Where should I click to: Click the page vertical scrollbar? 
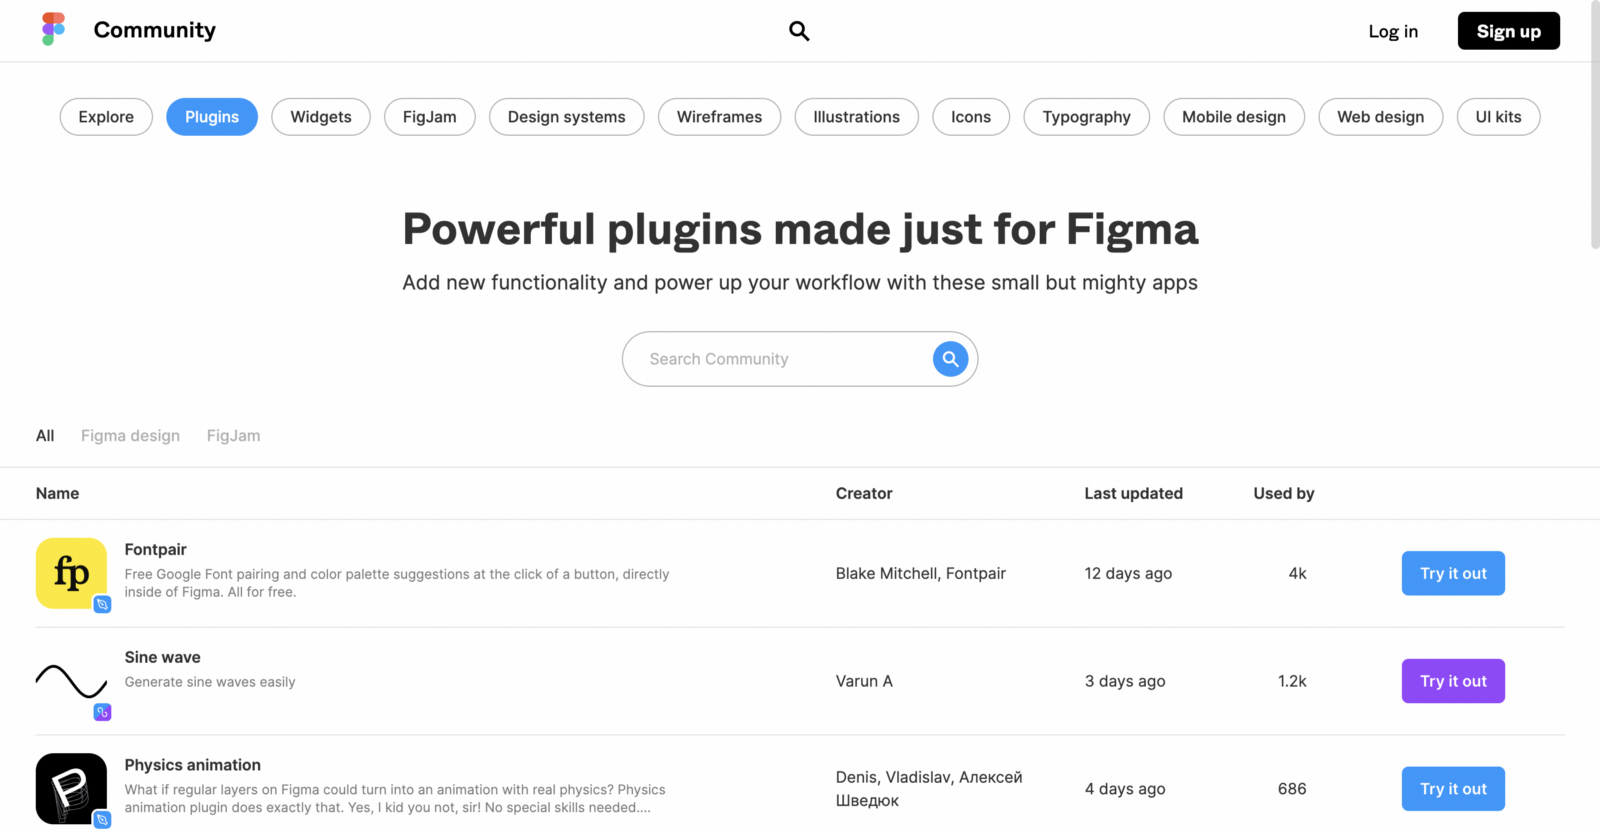coord(1594,125)
